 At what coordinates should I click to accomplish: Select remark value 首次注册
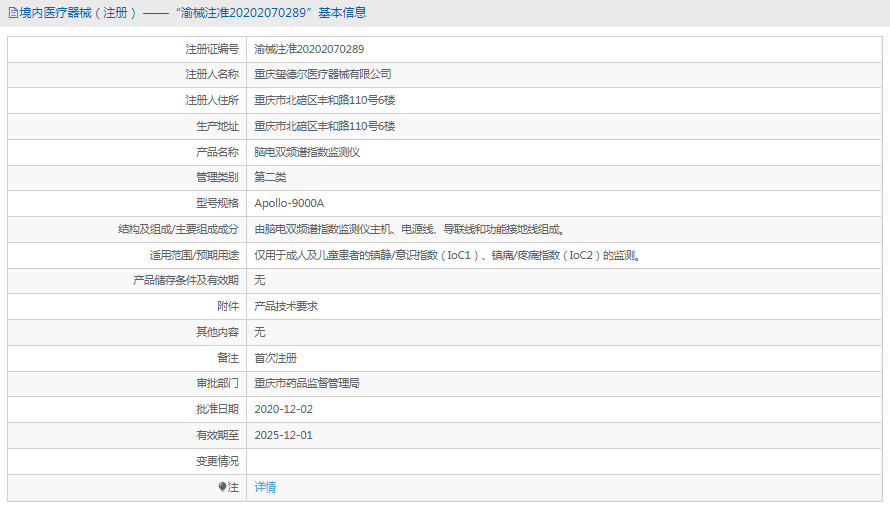[x=275, y=358]
